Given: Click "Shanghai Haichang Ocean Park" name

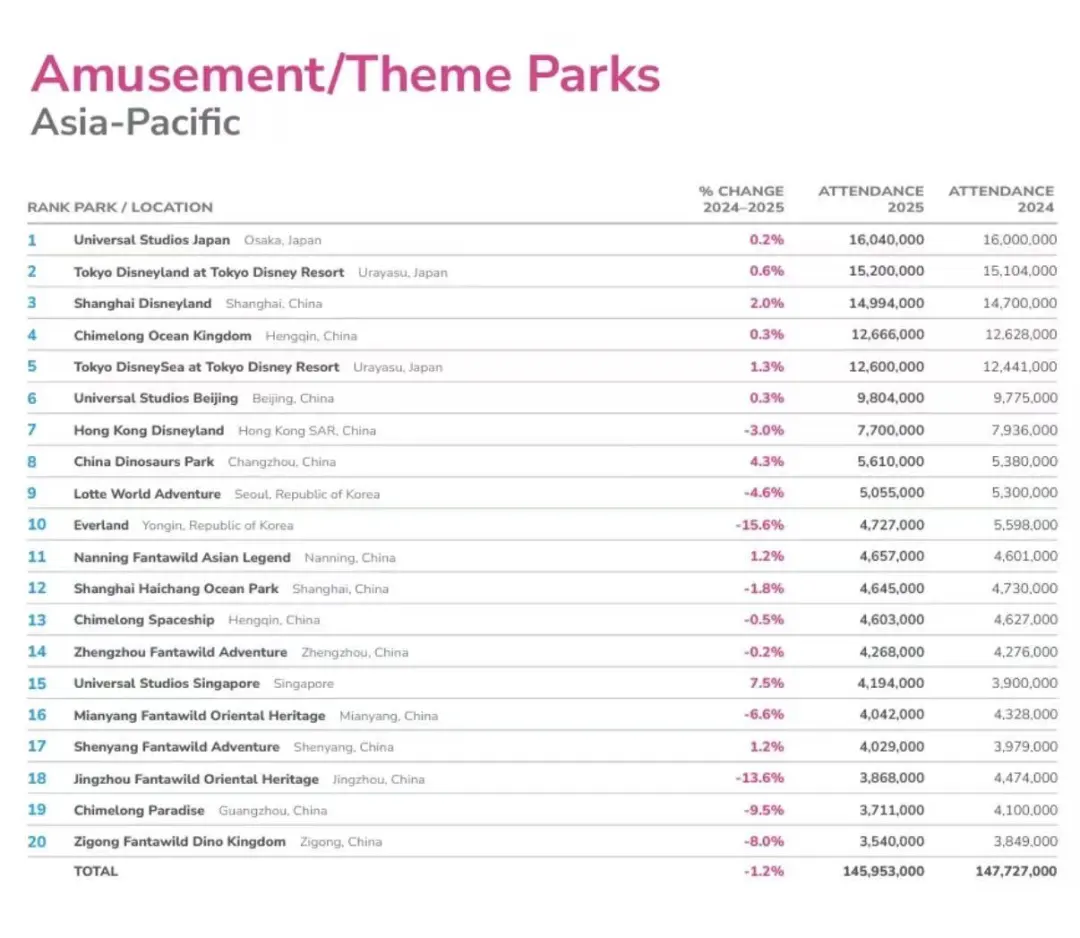Looking at the screenshot, I should [176, 589].
